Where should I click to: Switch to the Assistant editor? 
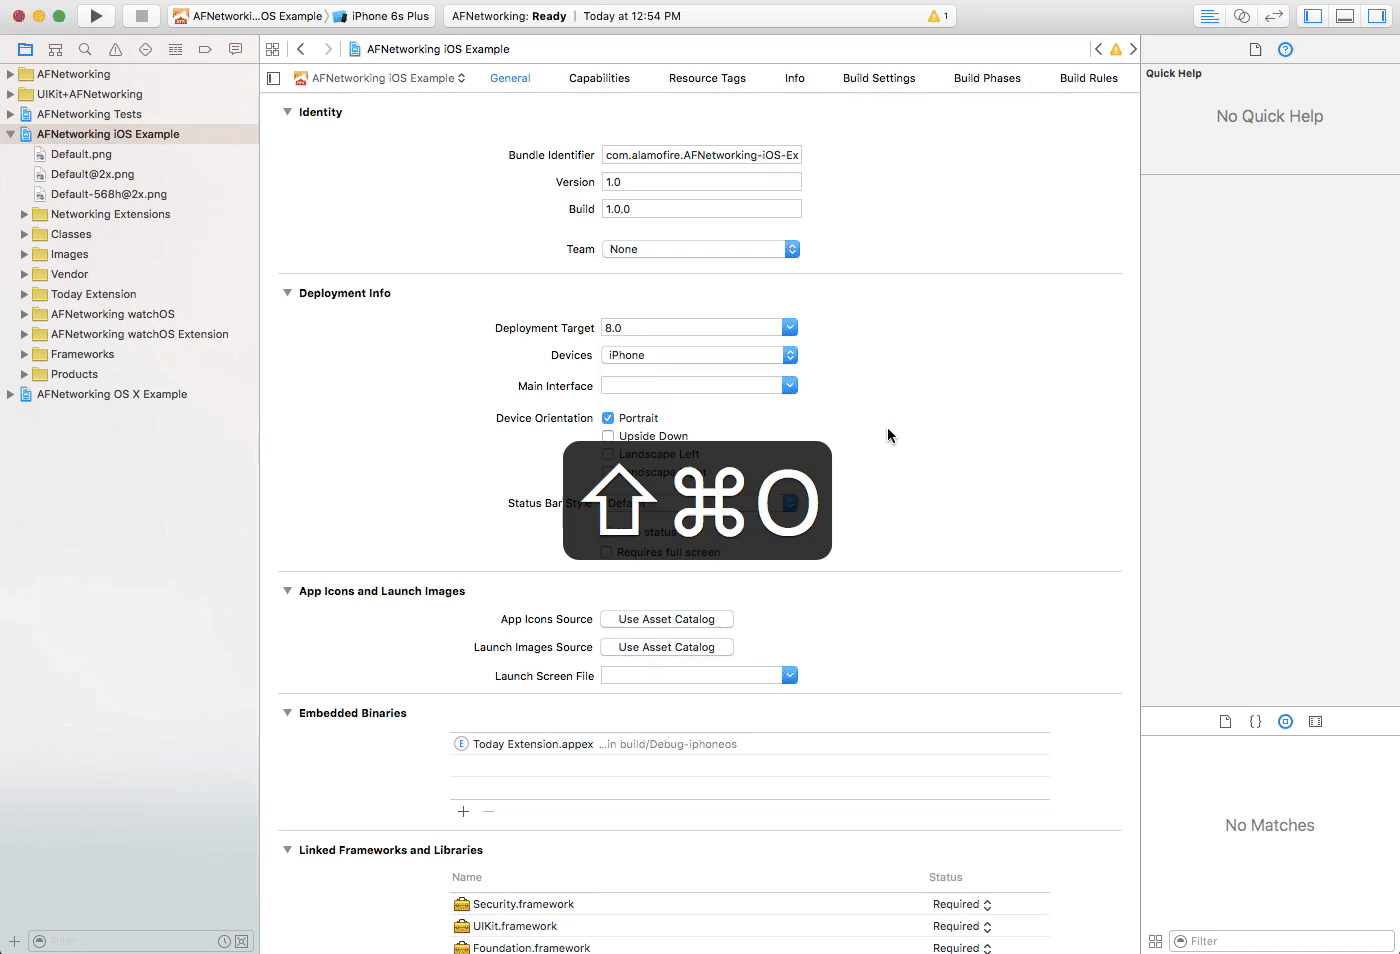point(1241,16)
